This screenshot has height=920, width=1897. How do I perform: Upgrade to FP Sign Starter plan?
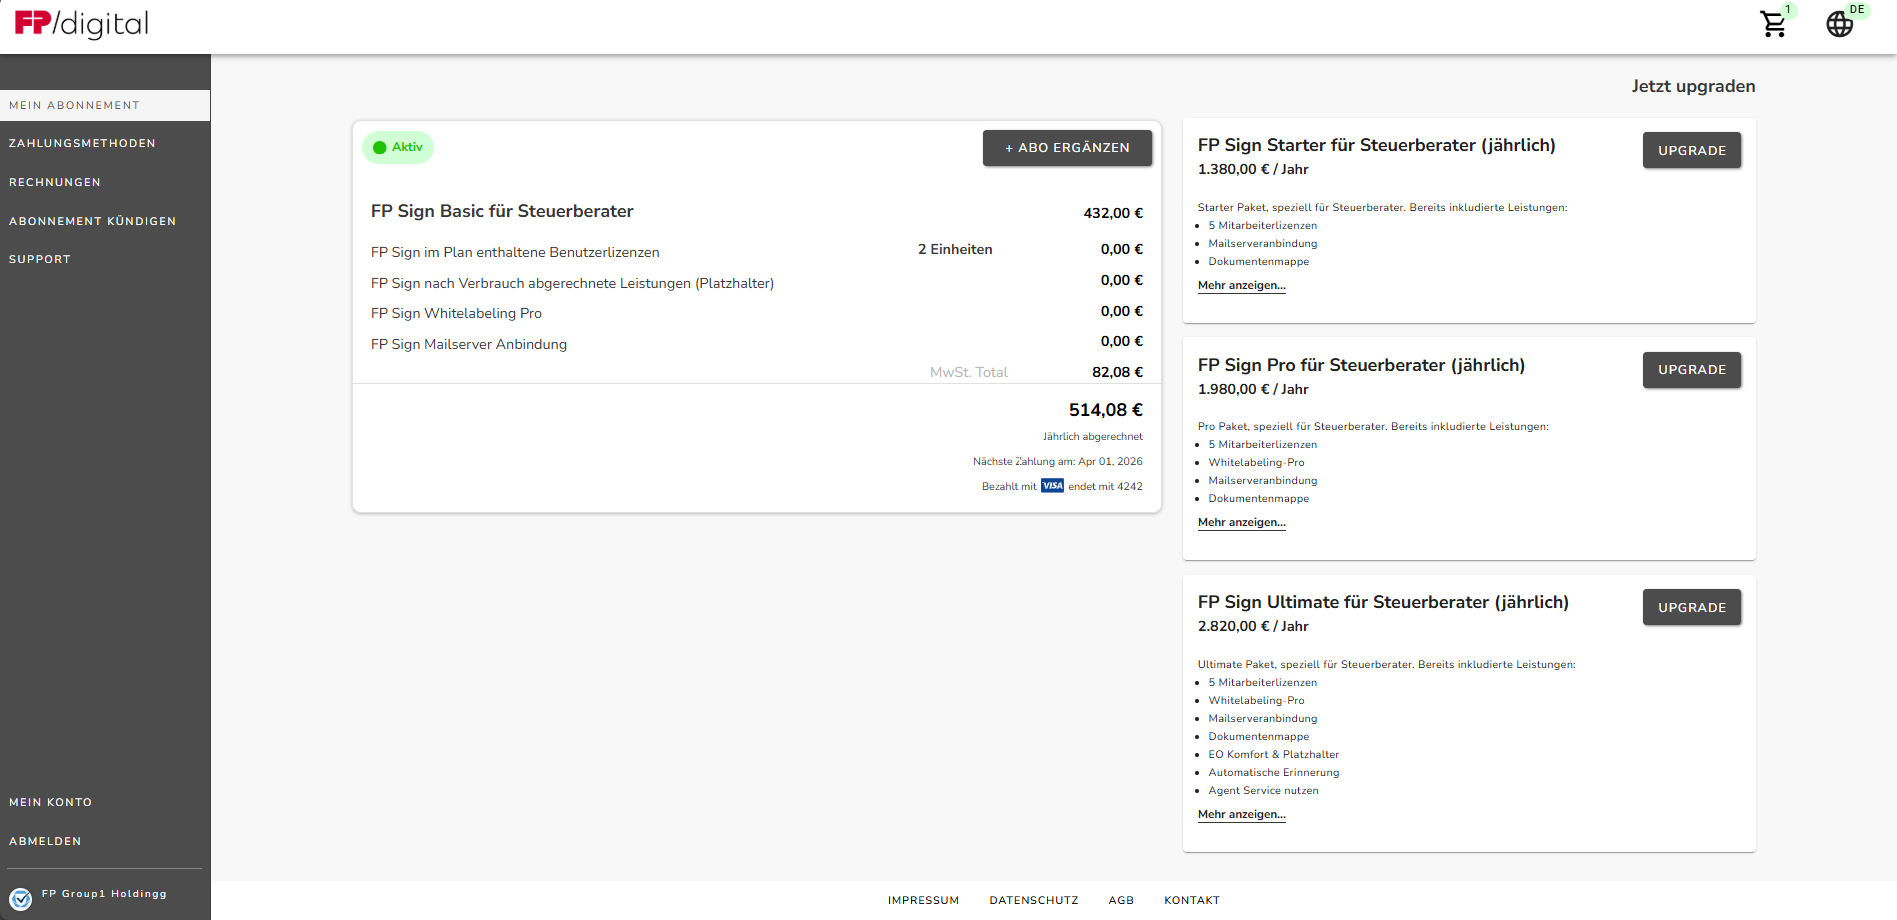1692,150
